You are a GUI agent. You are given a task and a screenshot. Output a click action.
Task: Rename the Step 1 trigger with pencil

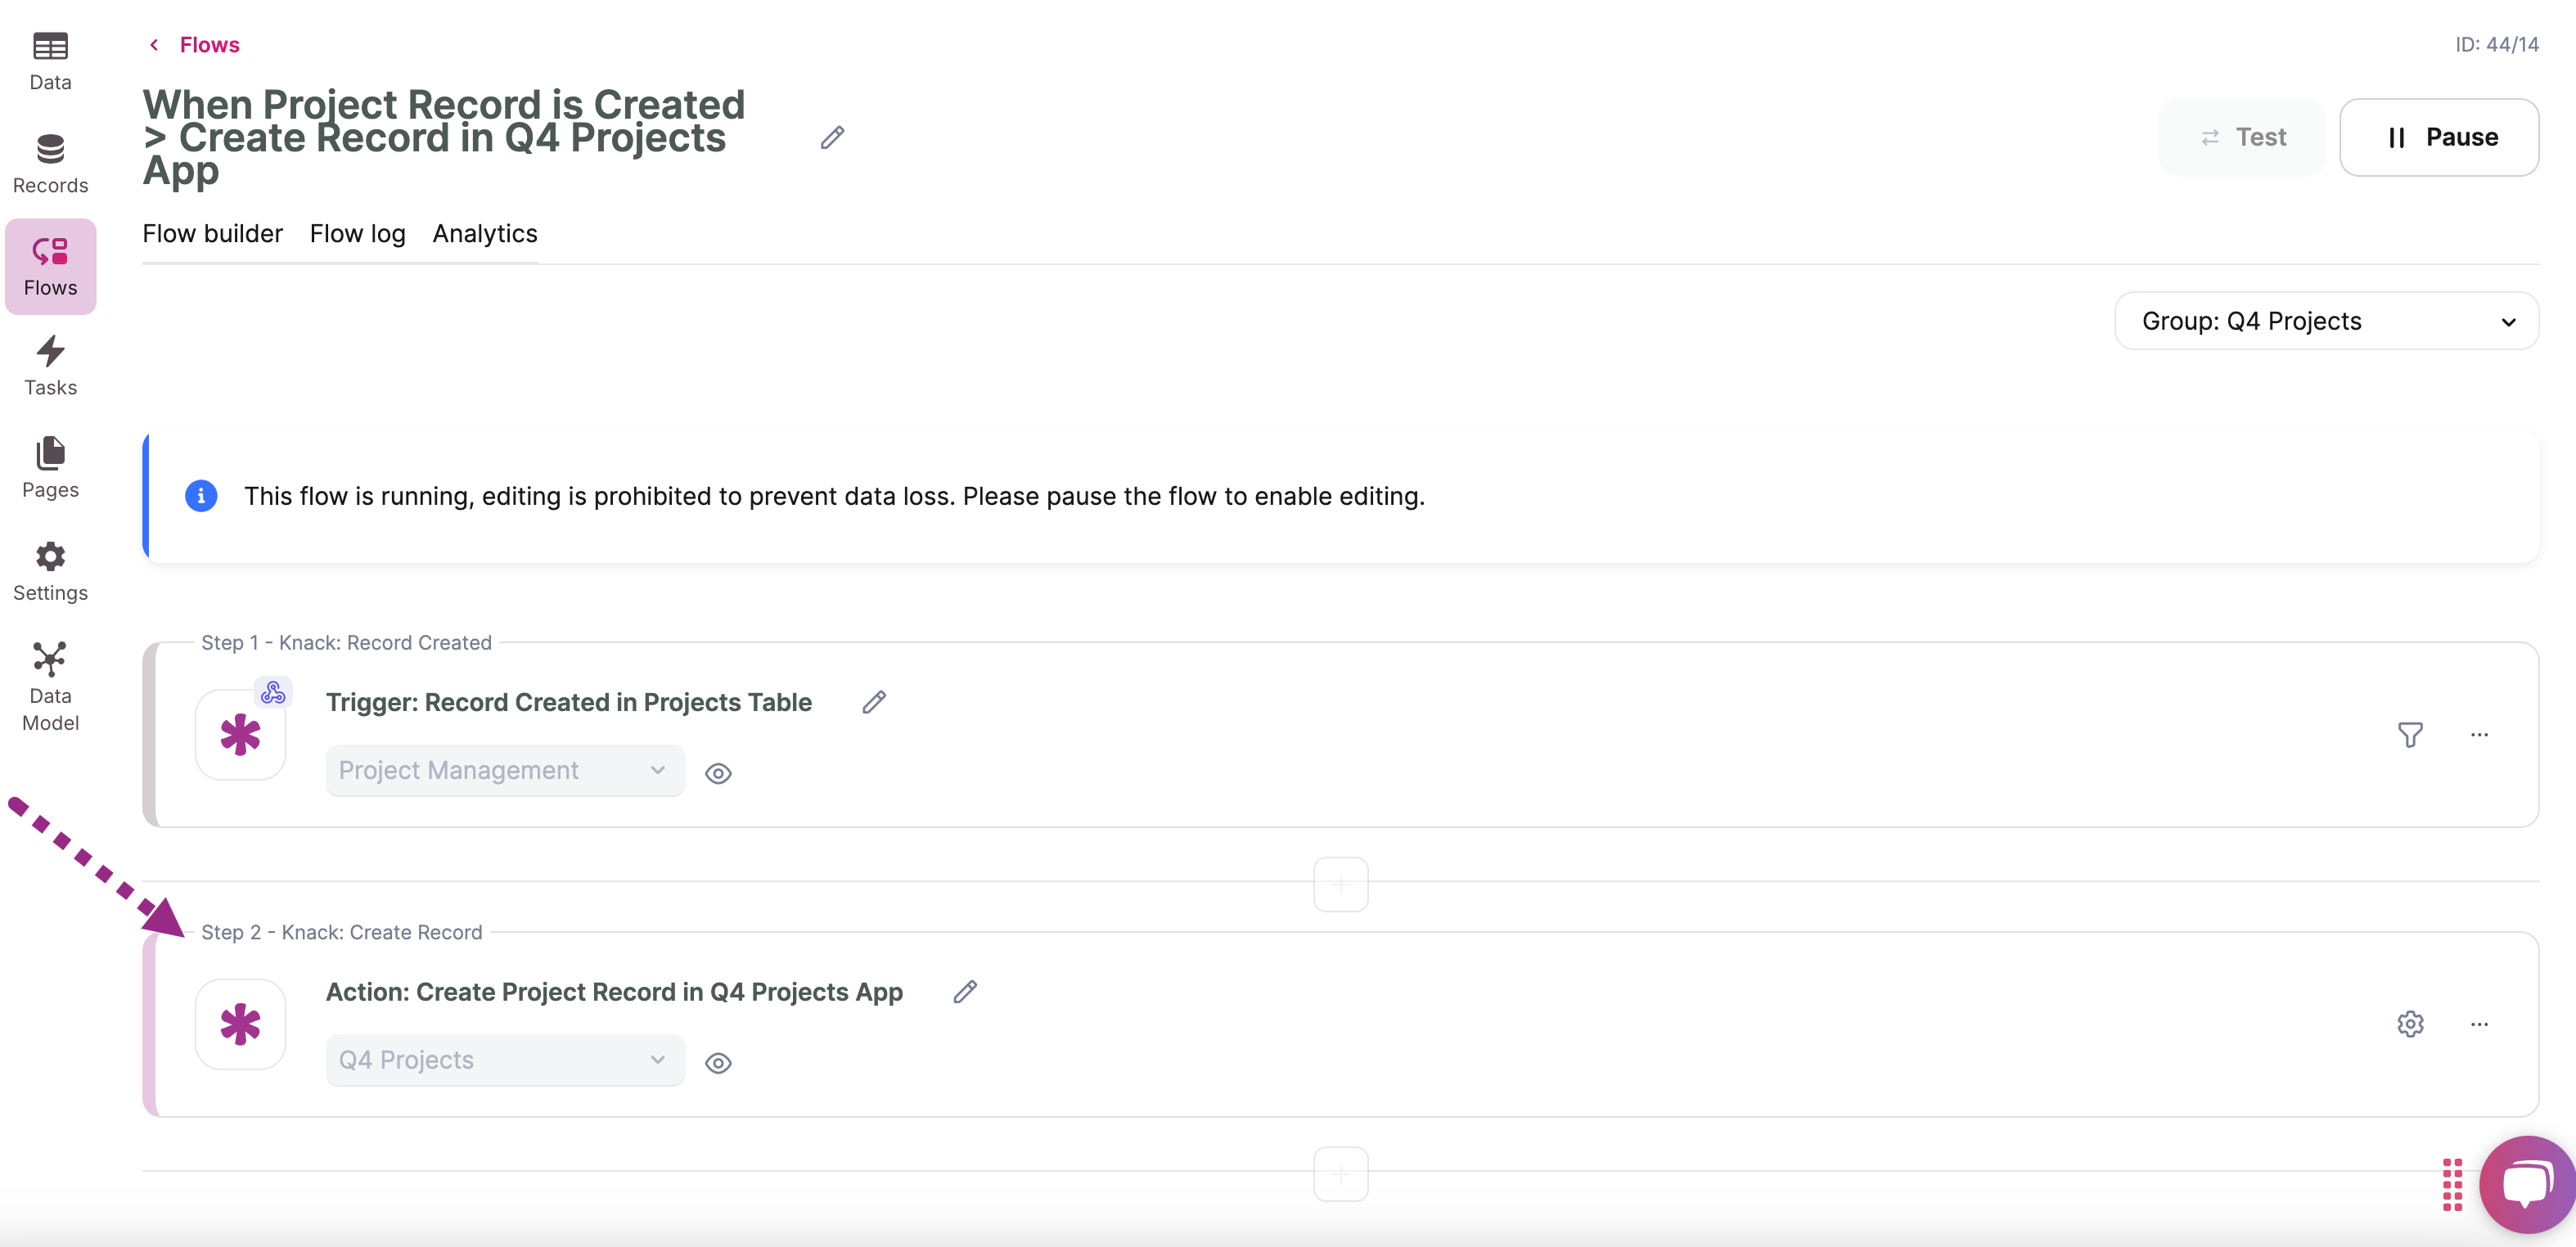pos(874,702)
